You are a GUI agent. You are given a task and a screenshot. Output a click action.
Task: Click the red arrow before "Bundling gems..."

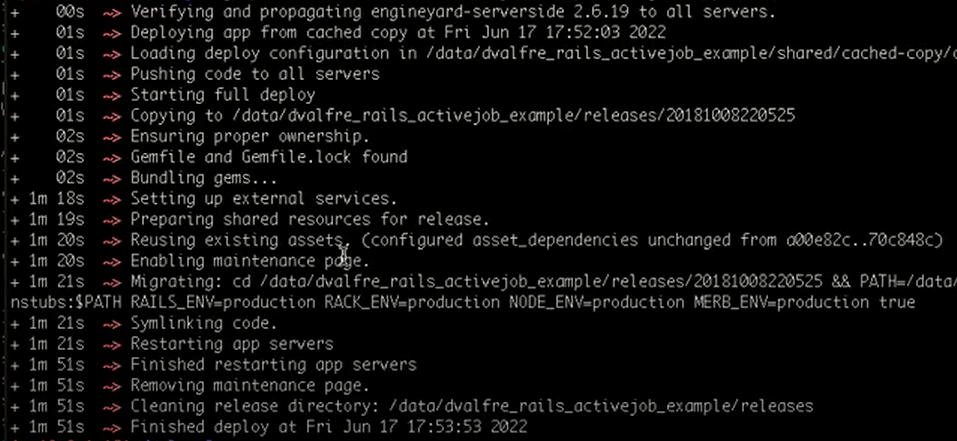coord(113,178)
